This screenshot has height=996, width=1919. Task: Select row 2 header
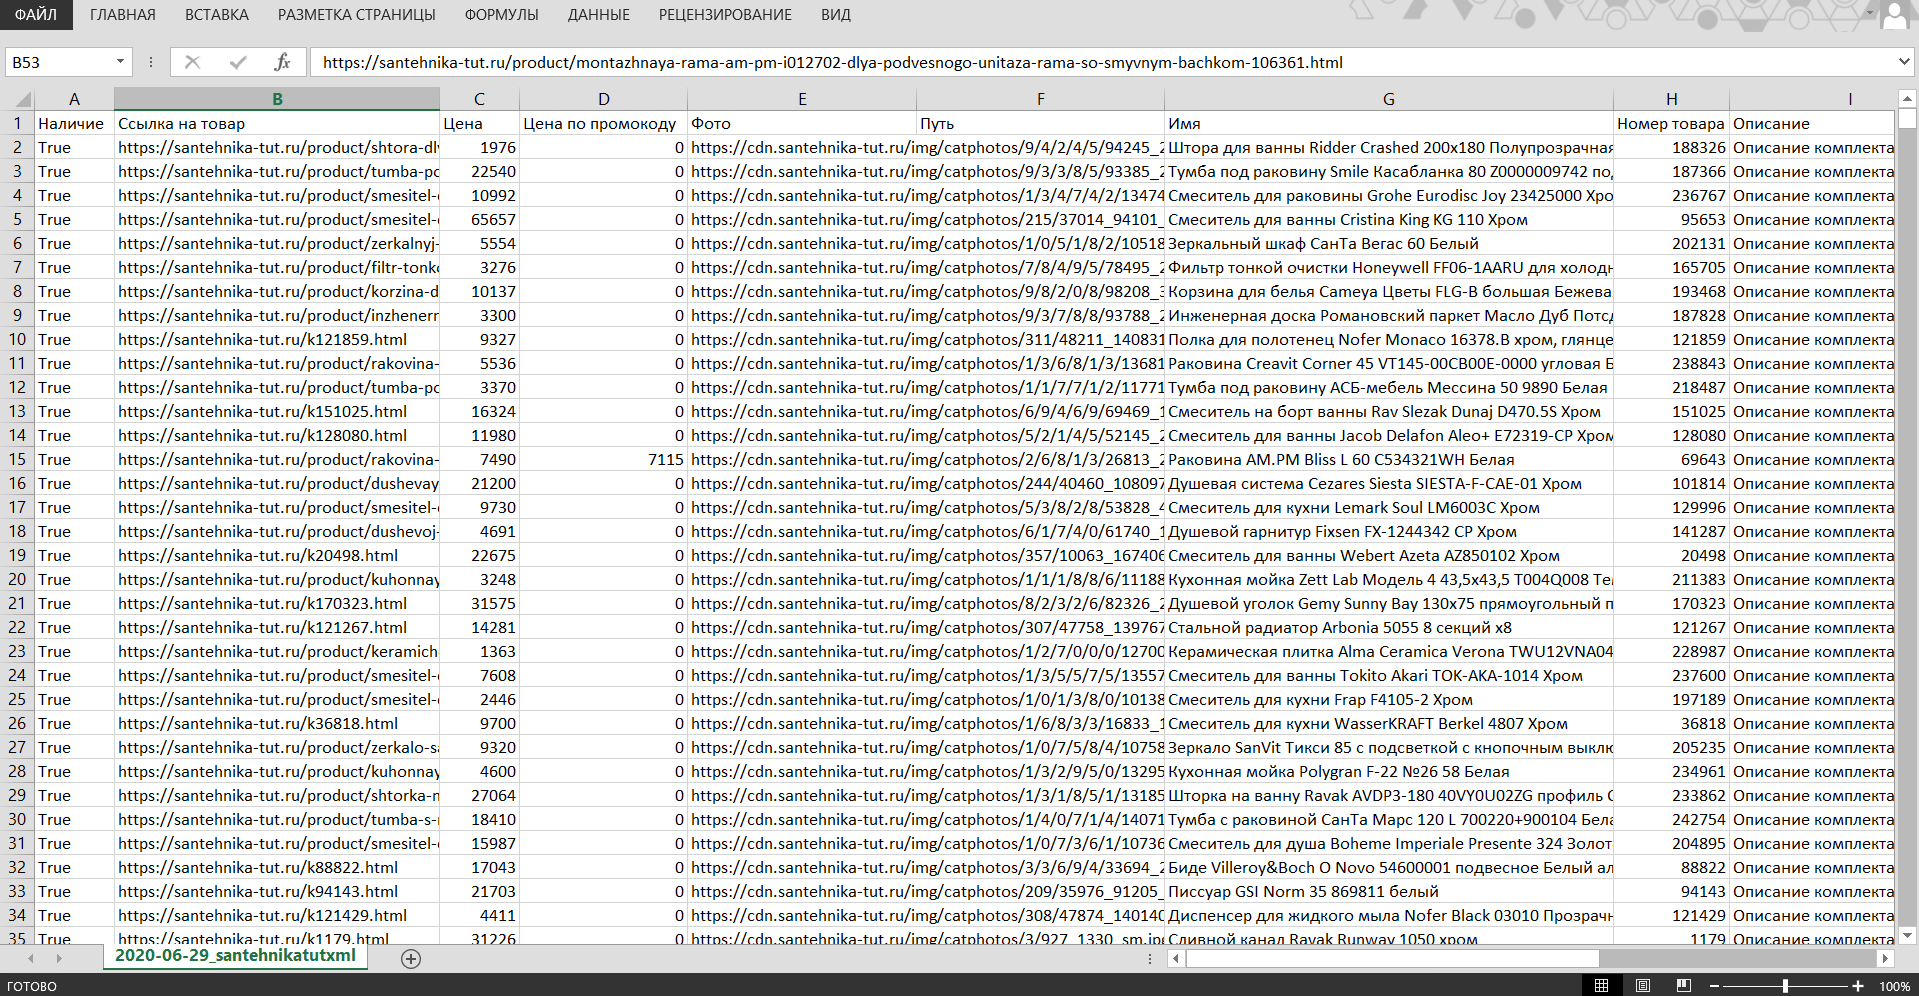(x=17, y=147)
